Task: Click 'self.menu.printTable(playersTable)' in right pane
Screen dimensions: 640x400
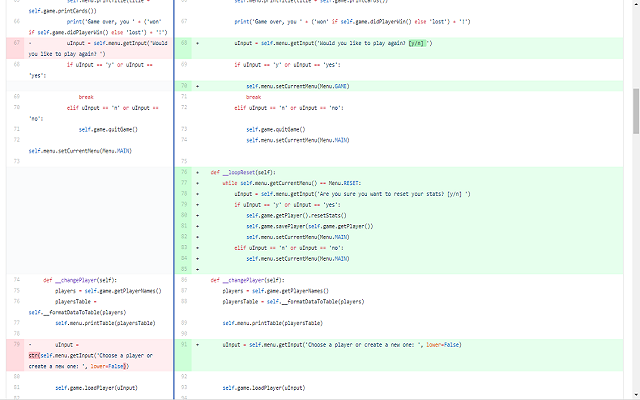Action: pyautogui.click(x=272, y=323)
